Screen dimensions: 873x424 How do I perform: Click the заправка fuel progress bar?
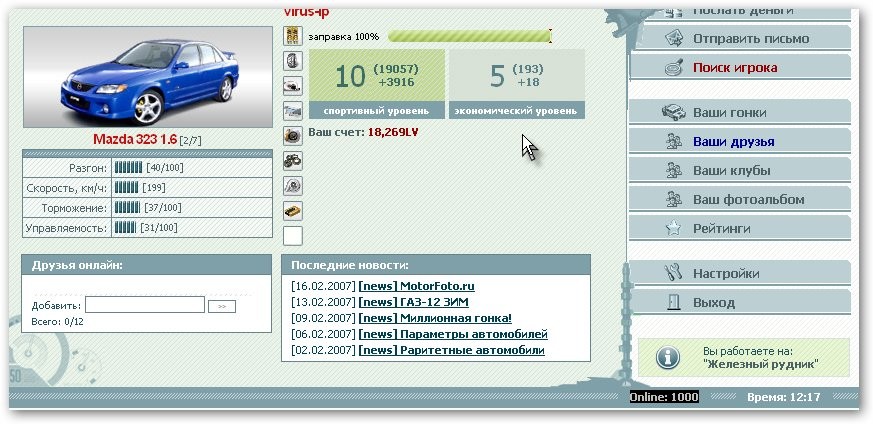tap(470, 36)
